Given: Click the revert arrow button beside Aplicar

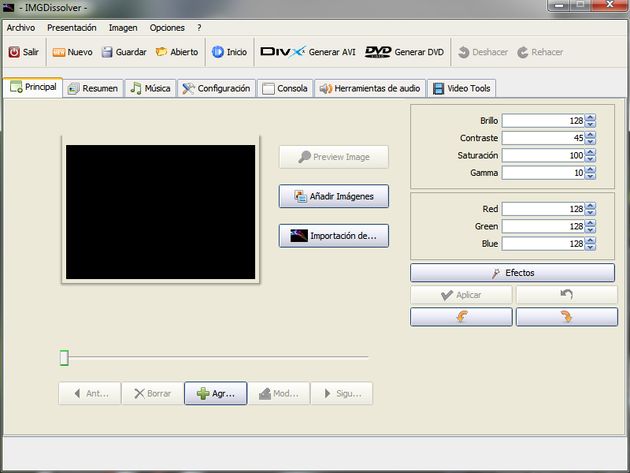Looking at the screenshot, I should [567, 295].
